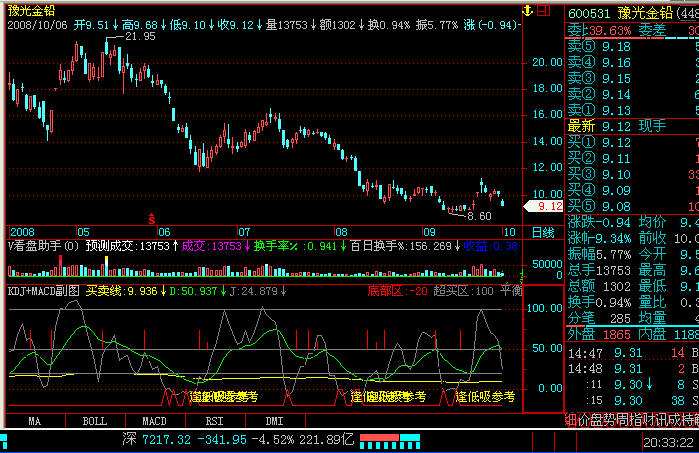Screen dimensions: 699x453
Task: Click the 买① 9.12 bid row
Action: pos(633,143)
